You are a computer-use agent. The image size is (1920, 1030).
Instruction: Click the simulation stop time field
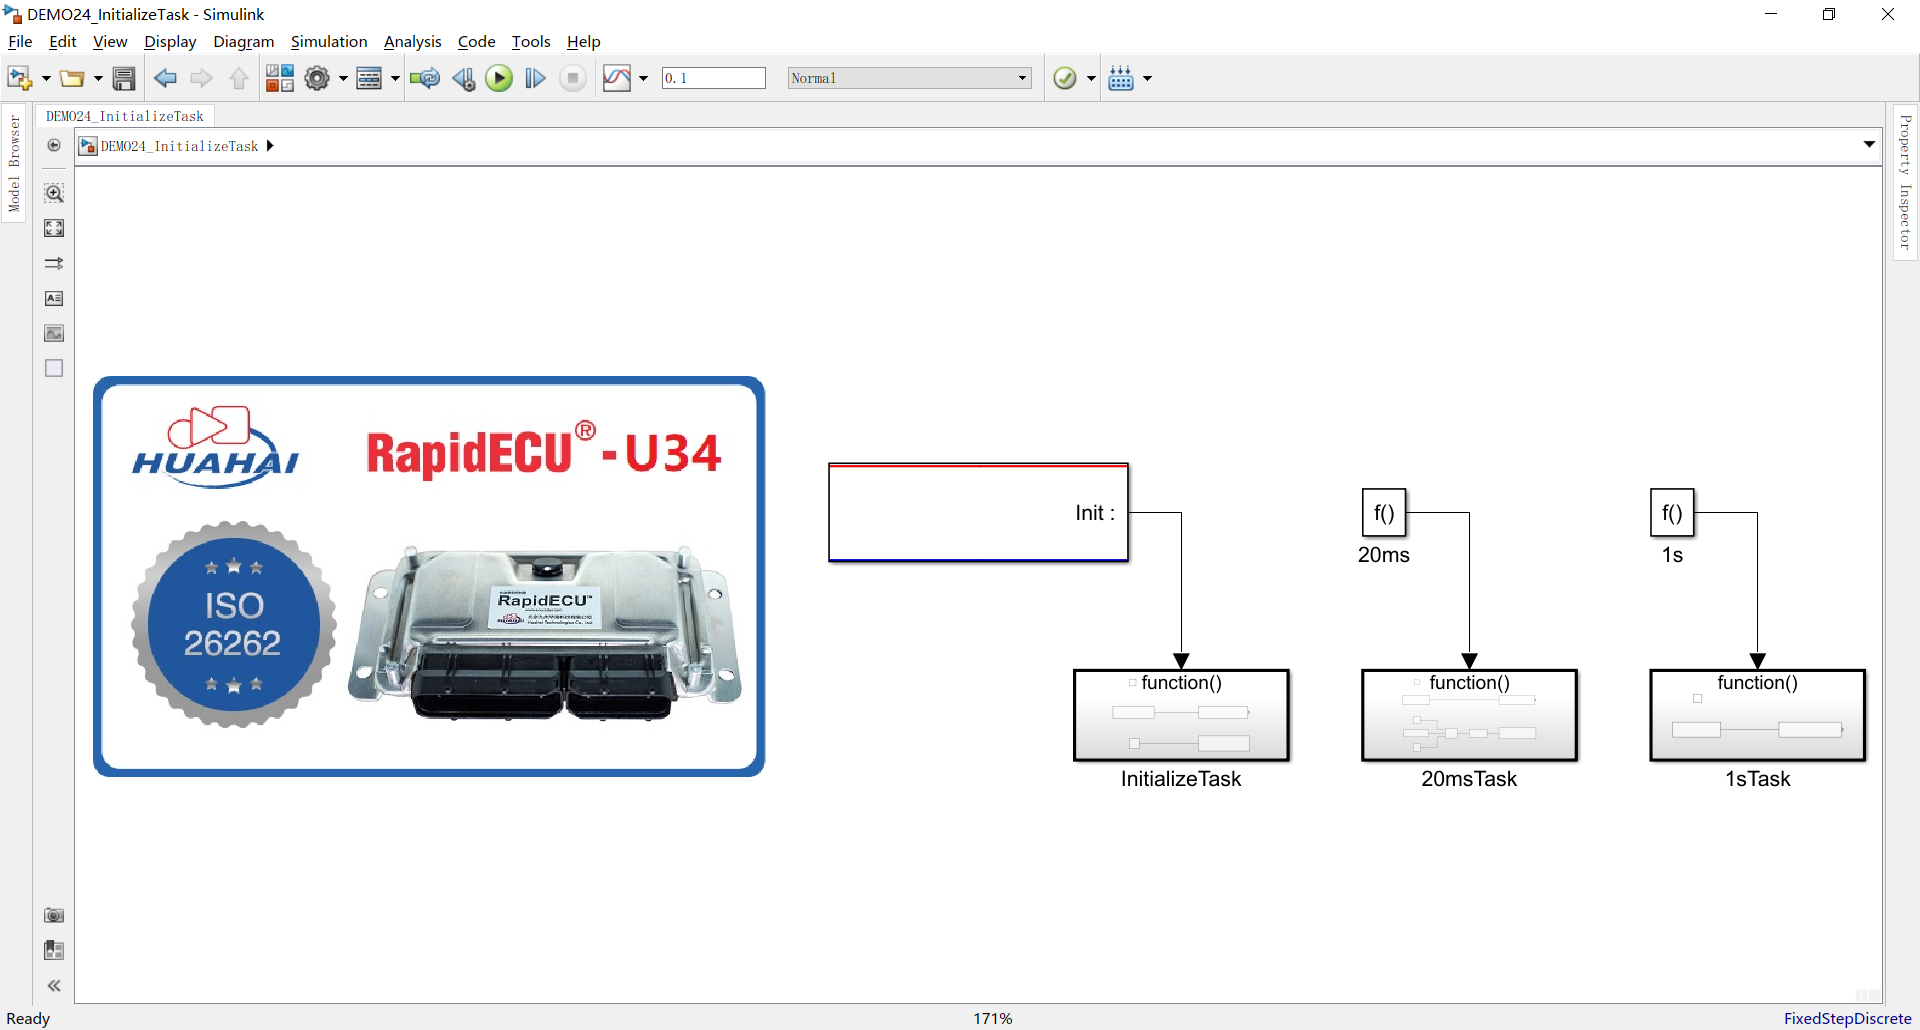coord(714,78)
